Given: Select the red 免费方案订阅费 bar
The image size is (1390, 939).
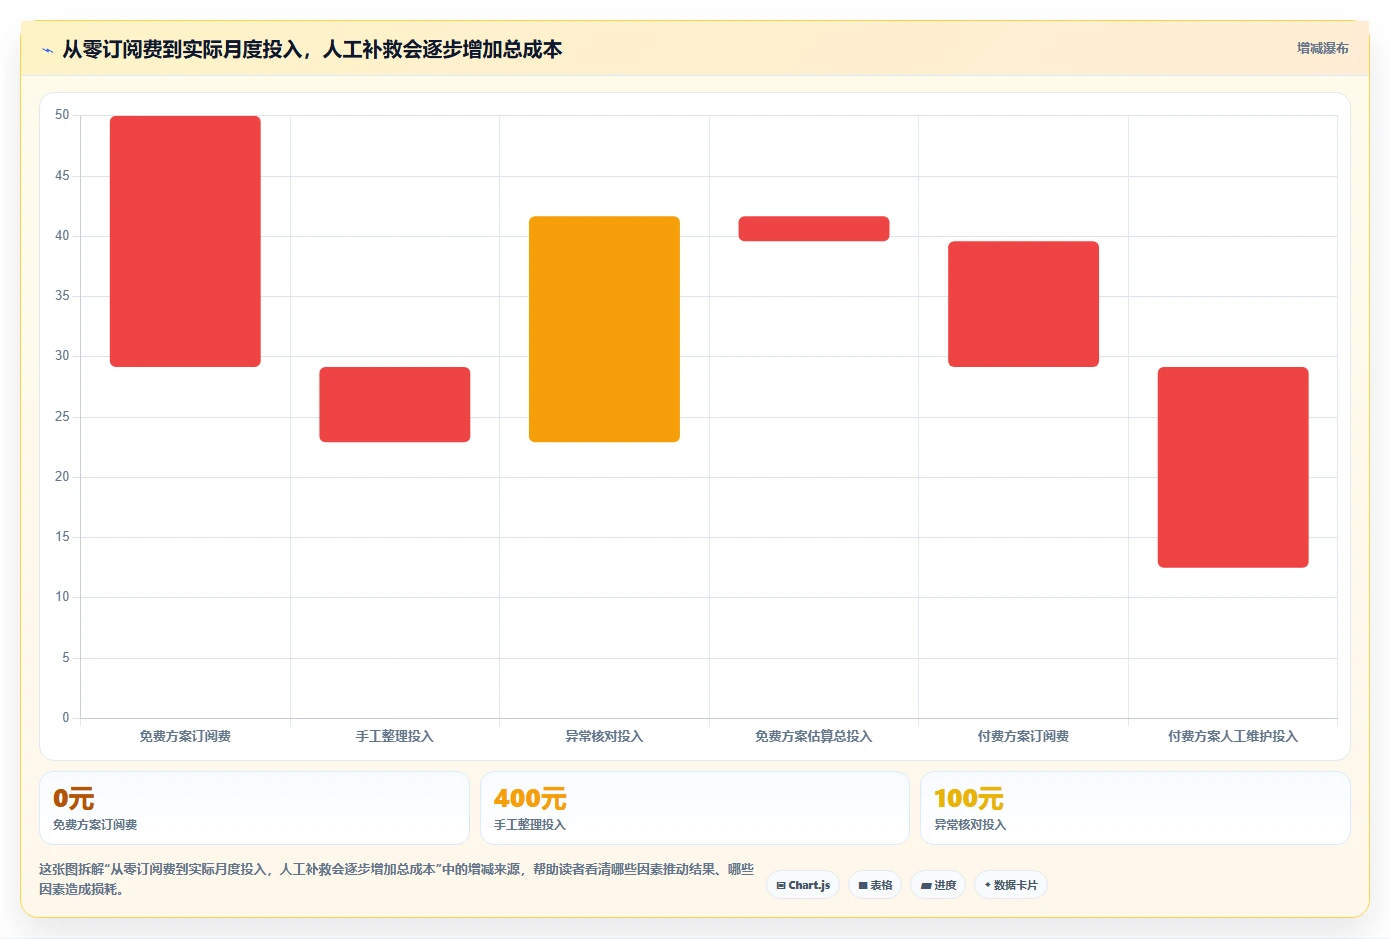Looking at the screenshot, I should click(185, 241).
